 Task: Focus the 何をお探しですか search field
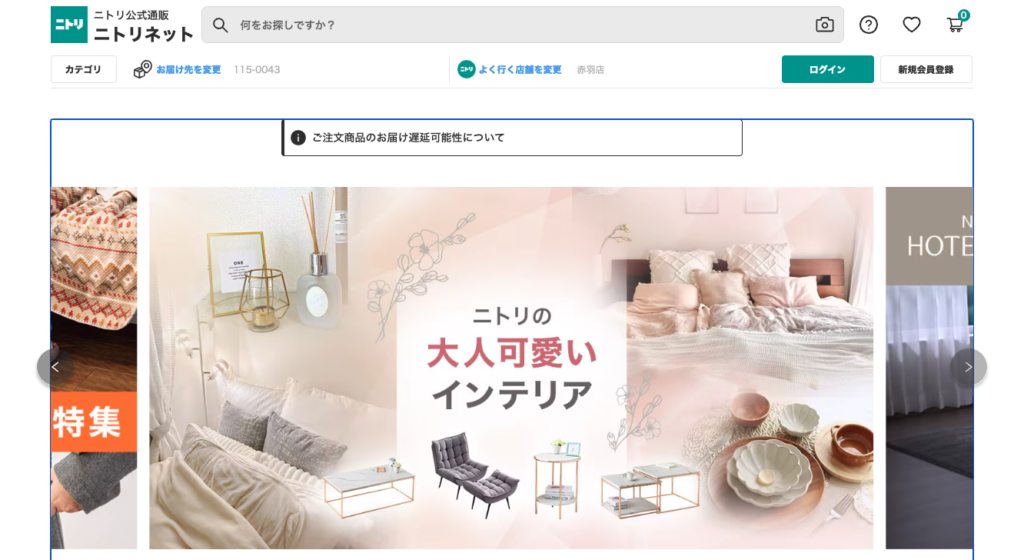pyautogui.click(x=522, y=25)
